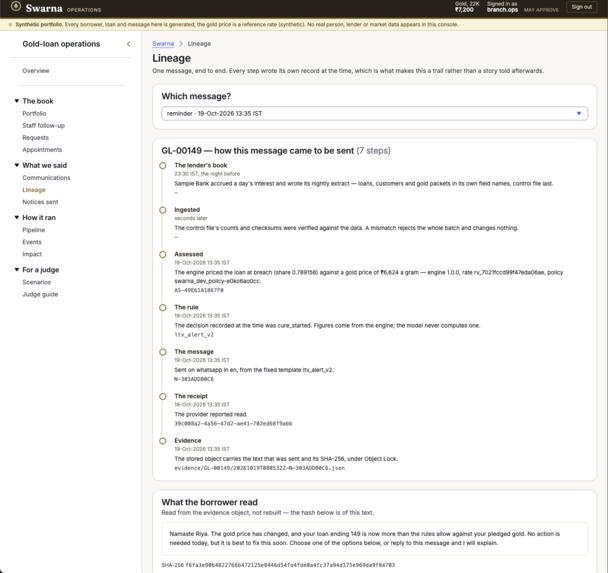Open the Judge guide

coord(40,294)
